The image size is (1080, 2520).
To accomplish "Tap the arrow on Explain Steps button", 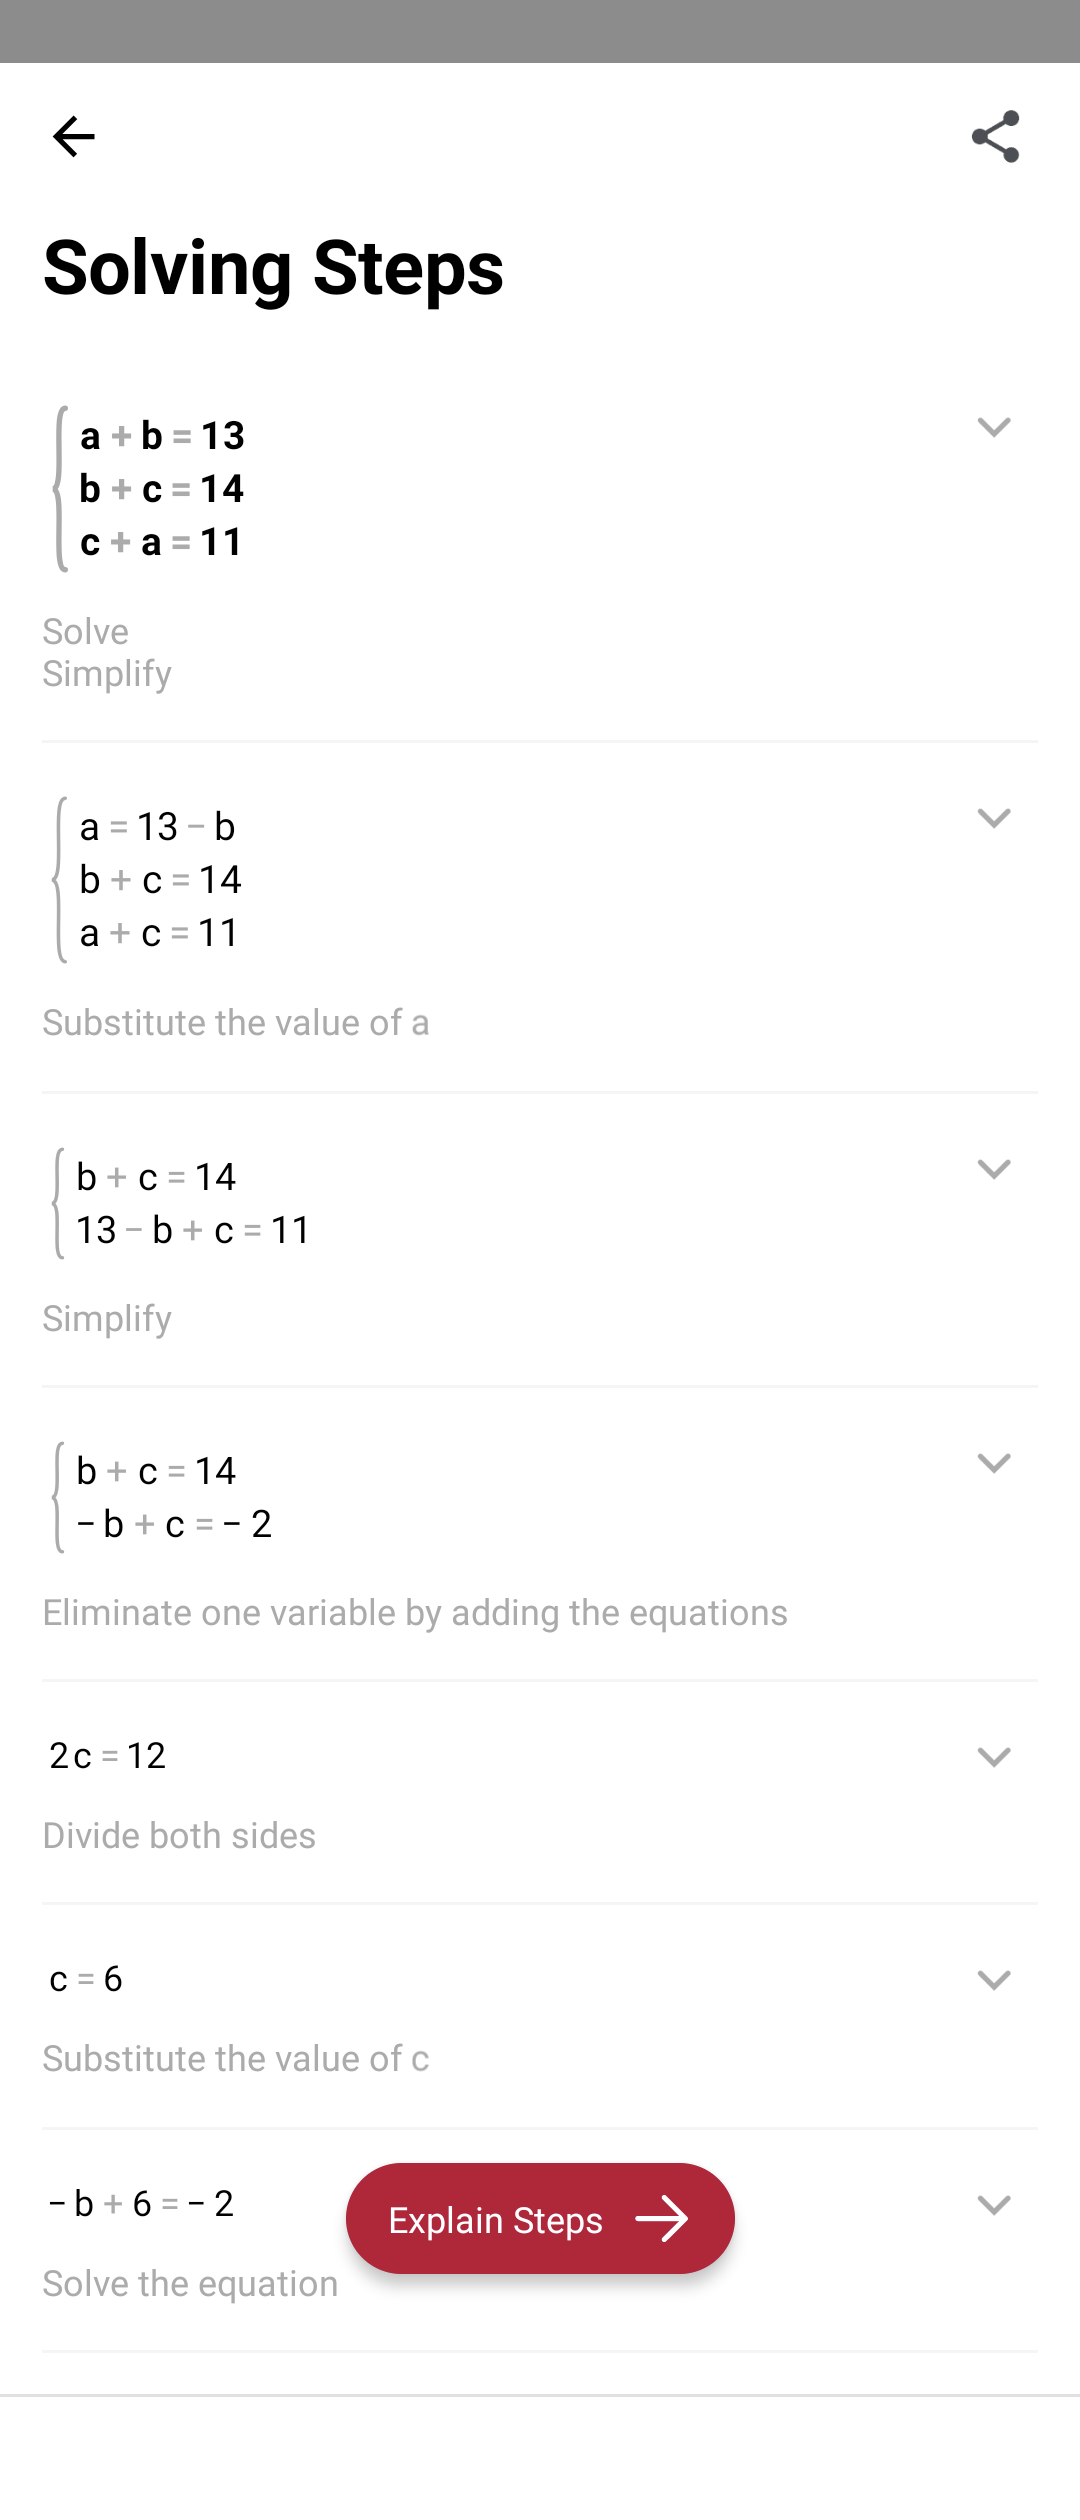I will (x=662, y=2220).
